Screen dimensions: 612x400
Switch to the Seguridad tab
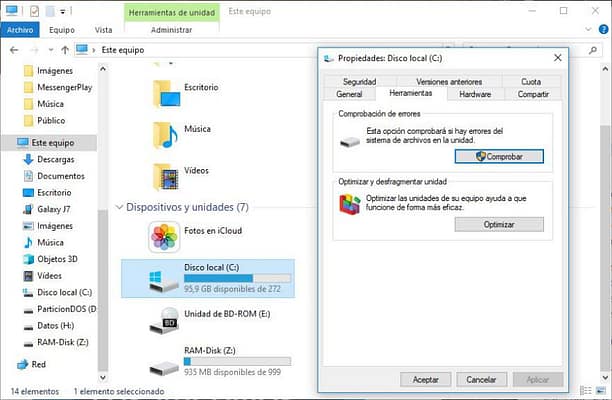tap(359, 82)
